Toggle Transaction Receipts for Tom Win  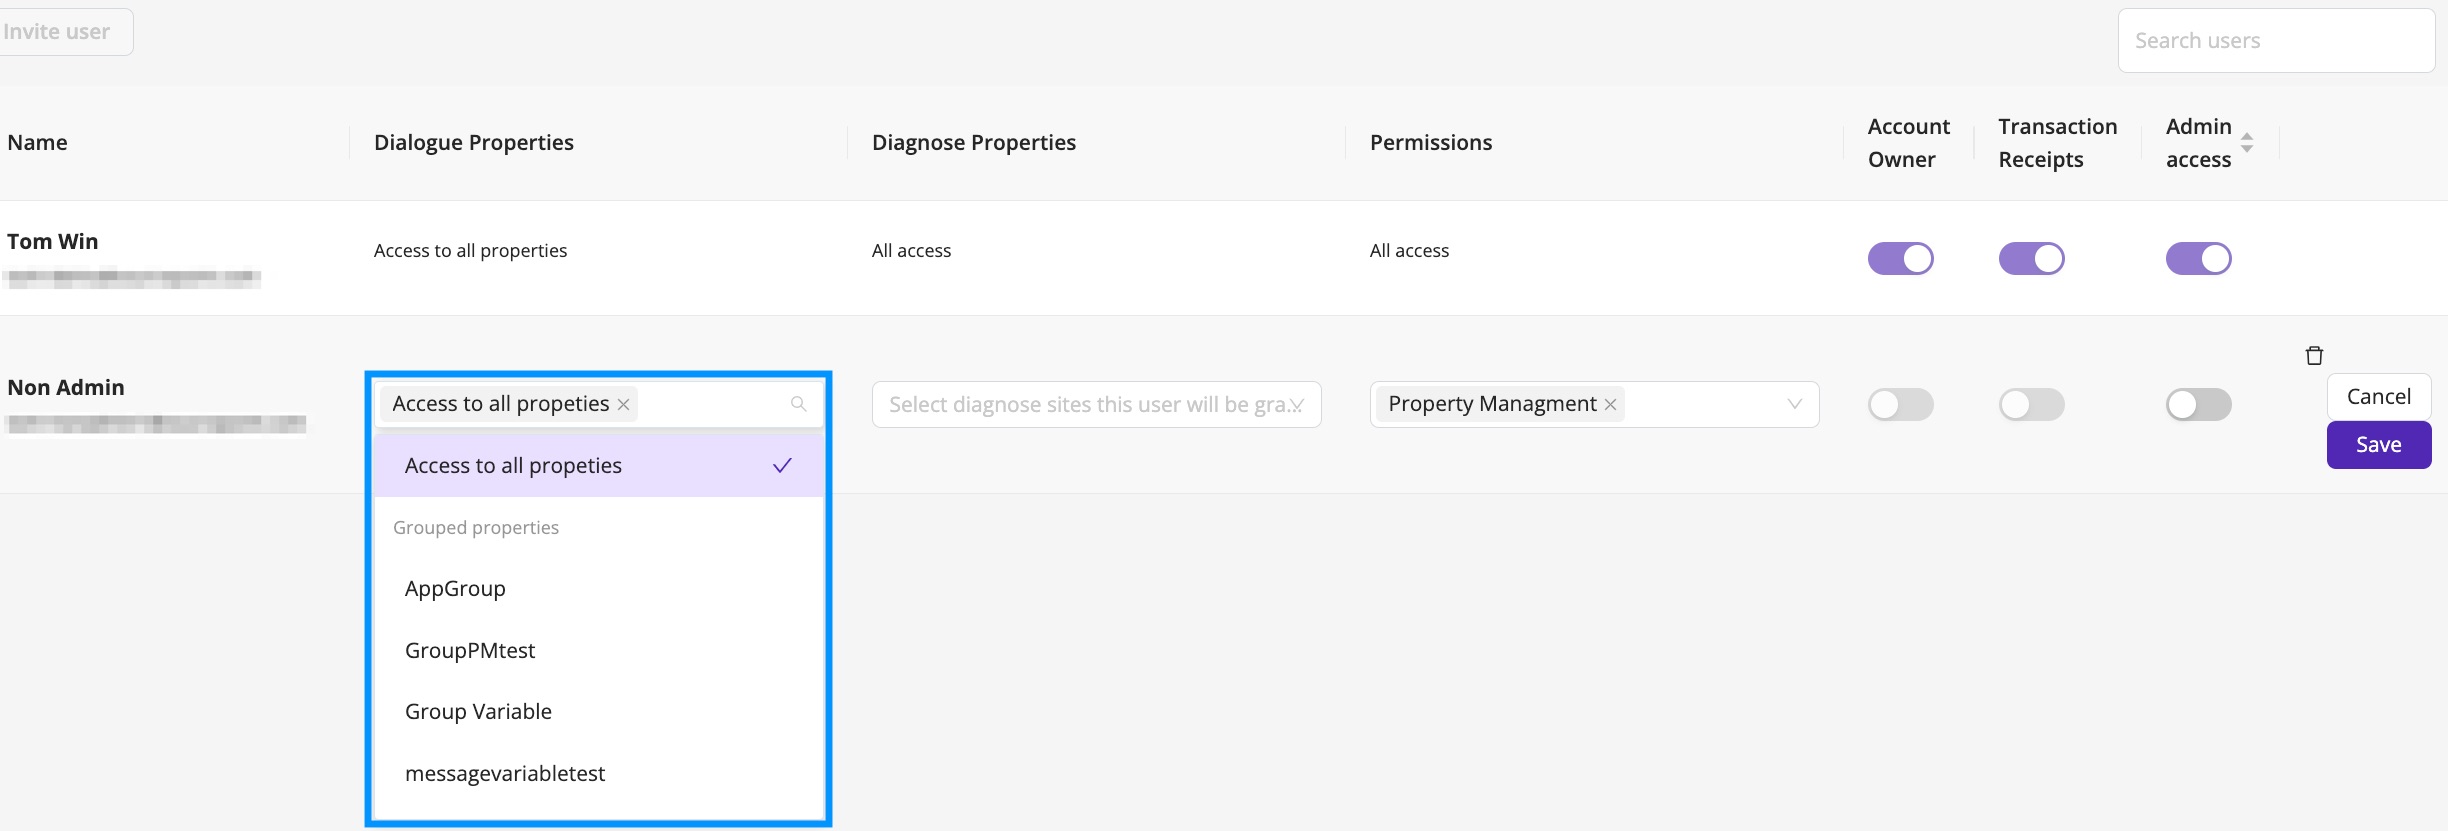2031,258
